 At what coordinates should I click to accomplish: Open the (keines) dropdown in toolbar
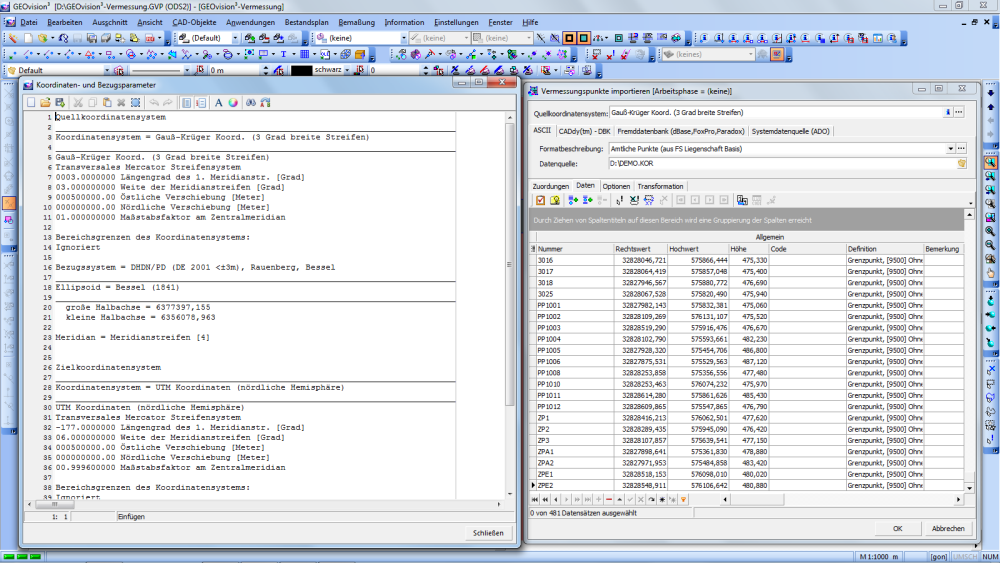[750, 54]
